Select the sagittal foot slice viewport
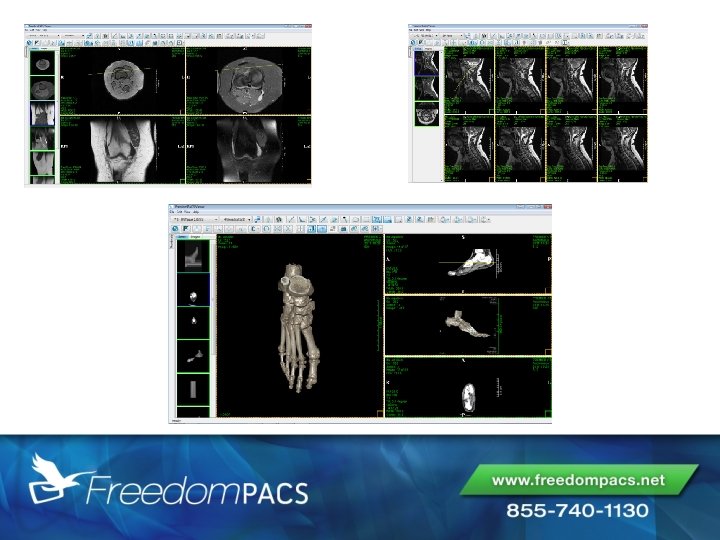This screenshot has width=720, height=540. coord(468,264)
